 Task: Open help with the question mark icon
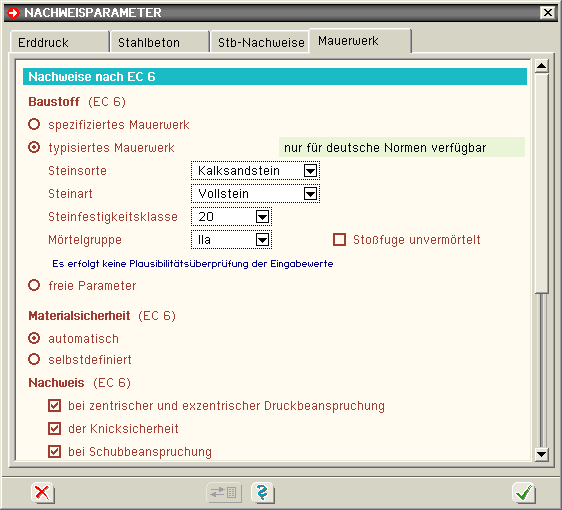[x=263, y=493]
